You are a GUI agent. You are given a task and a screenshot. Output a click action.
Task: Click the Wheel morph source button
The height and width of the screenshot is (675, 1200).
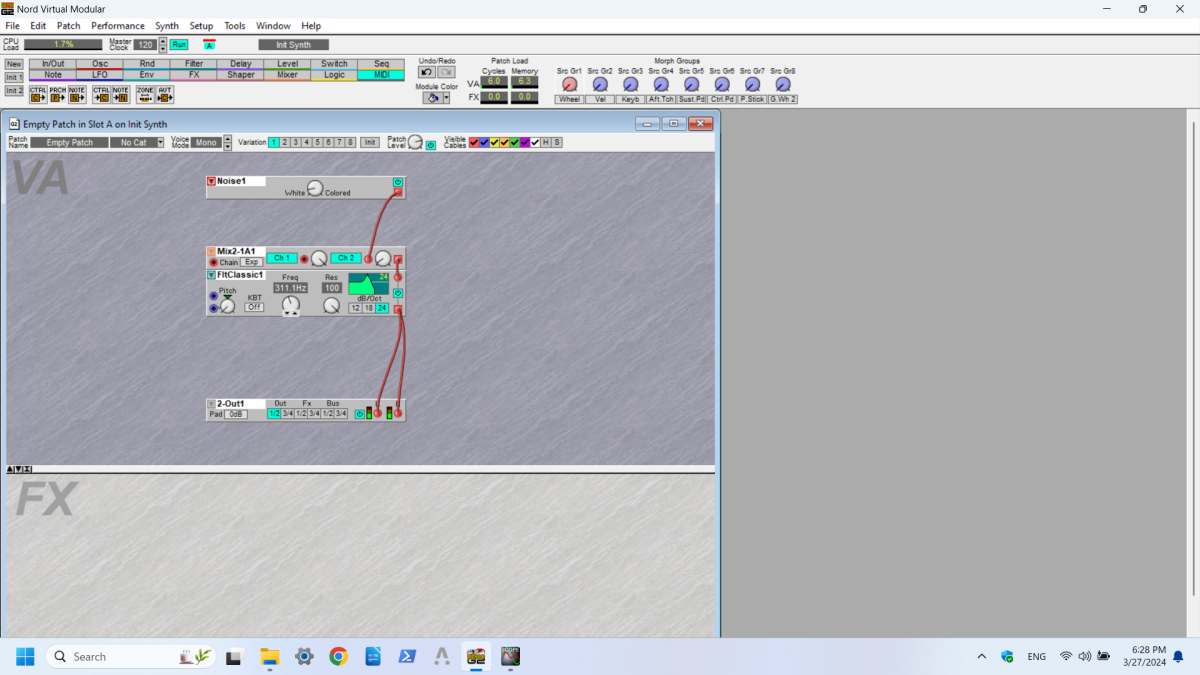click(569, 99)
